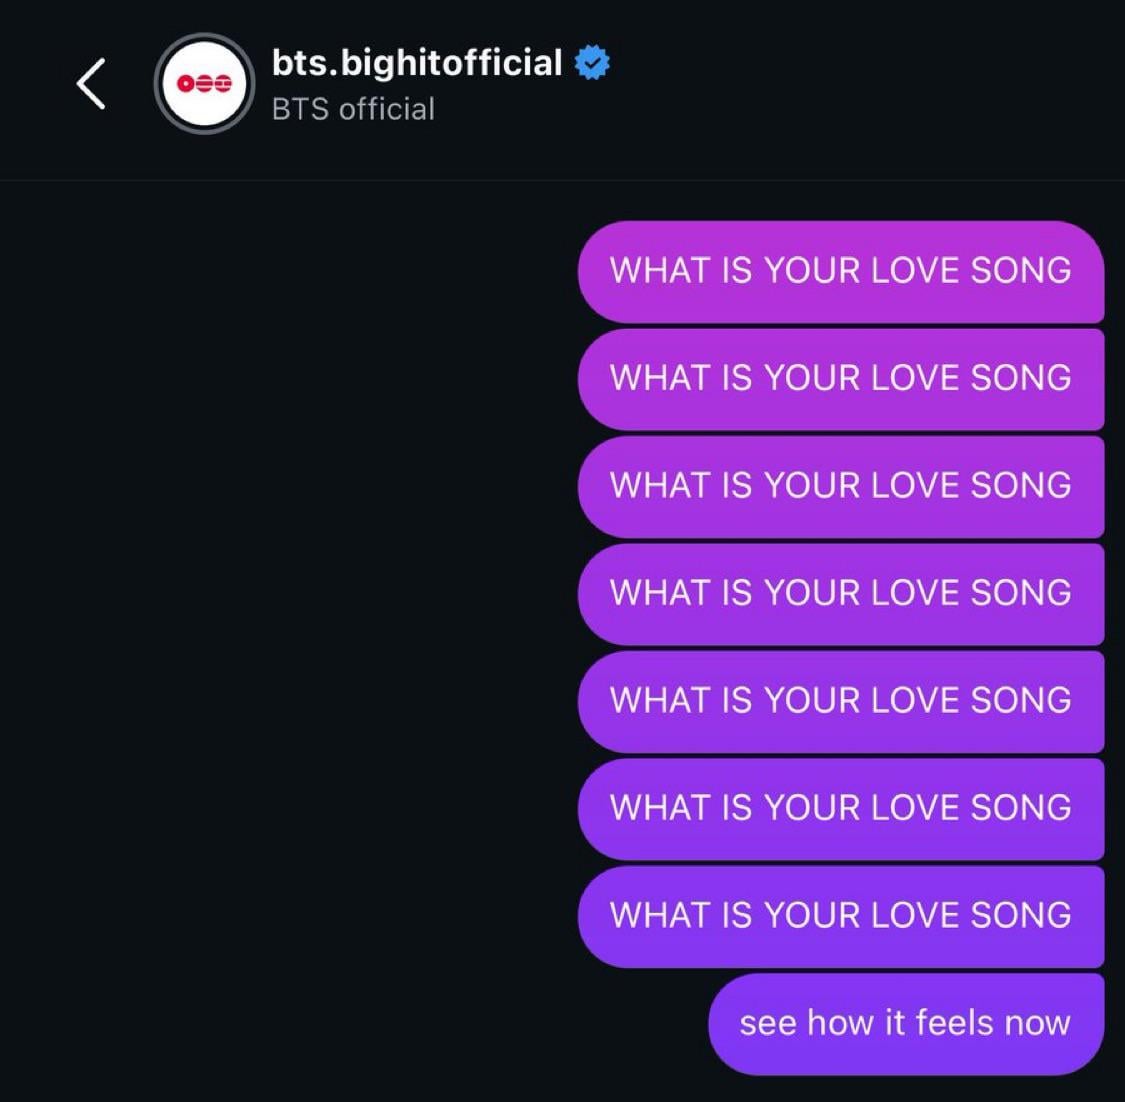Tap the fifth purple message bubble
This screenshot has height=1102, width=1125.
(x=841, y=701)
